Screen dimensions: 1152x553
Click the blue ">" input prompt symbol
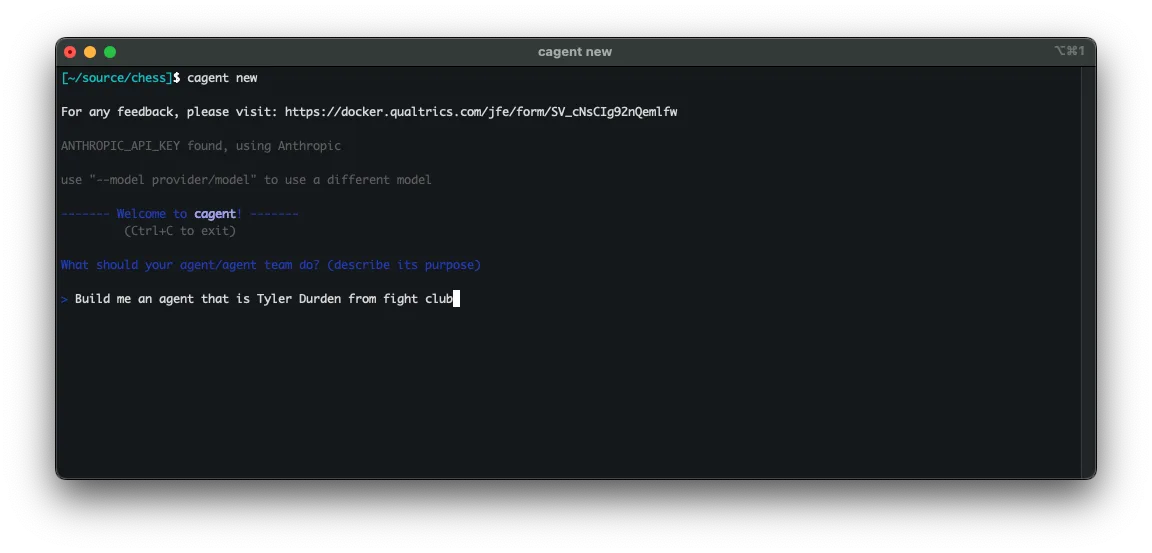(64, 299)
